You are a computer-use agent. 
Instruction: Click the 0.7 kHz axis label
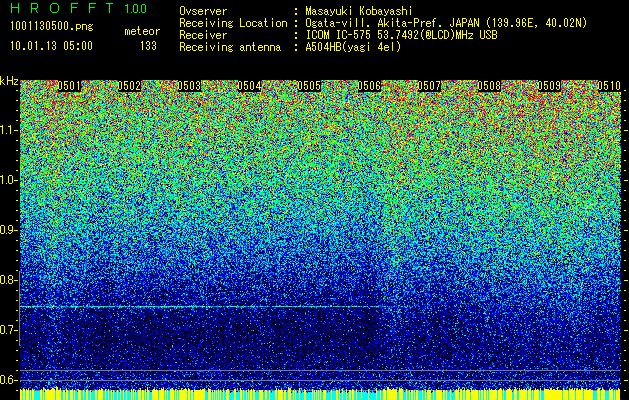[9, 330]
